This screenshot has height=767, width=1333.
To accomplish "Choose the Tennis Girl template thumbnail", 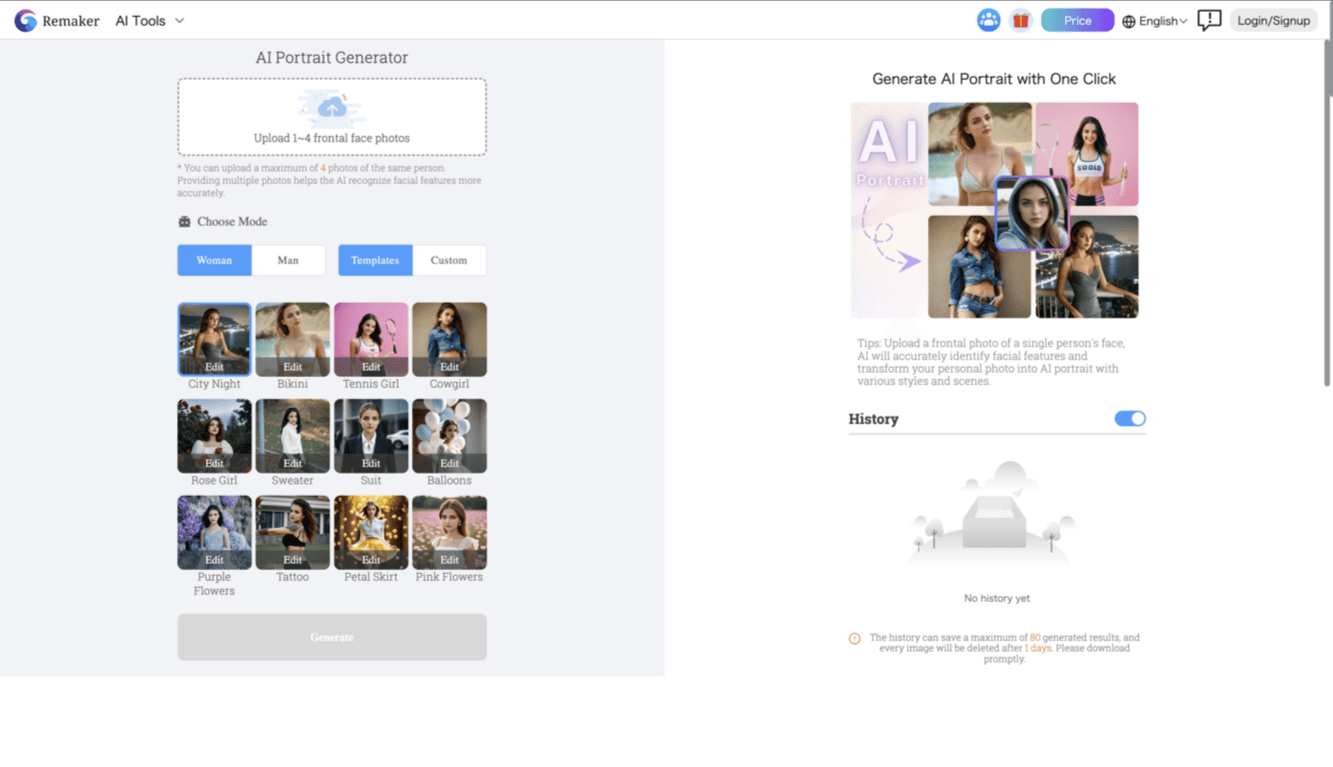I will point(371,339).
